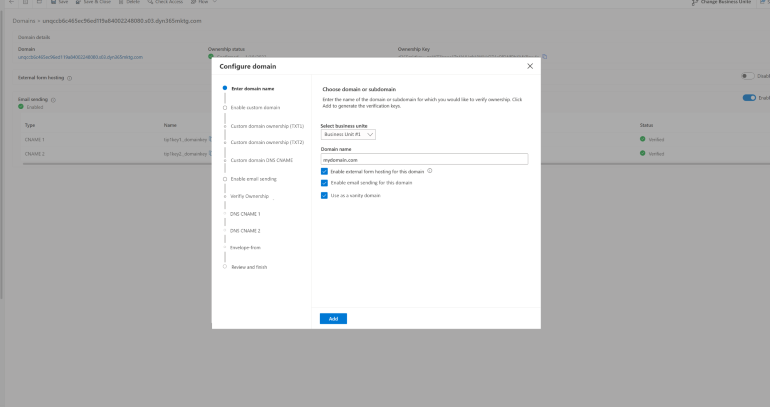Screen dimensions: 770x407
Task: Click the Status column header
Action: pyautogui.click(x=646, y=125)
